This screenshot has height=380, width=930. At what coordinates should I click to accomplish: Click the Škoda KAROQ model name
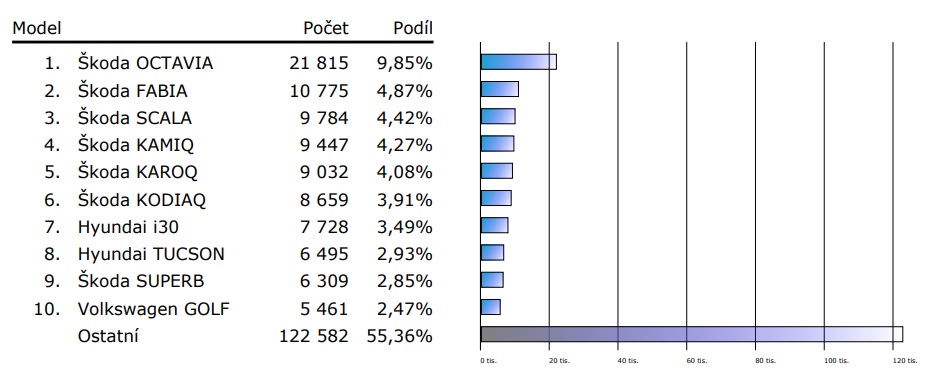(x=138, y=173)
